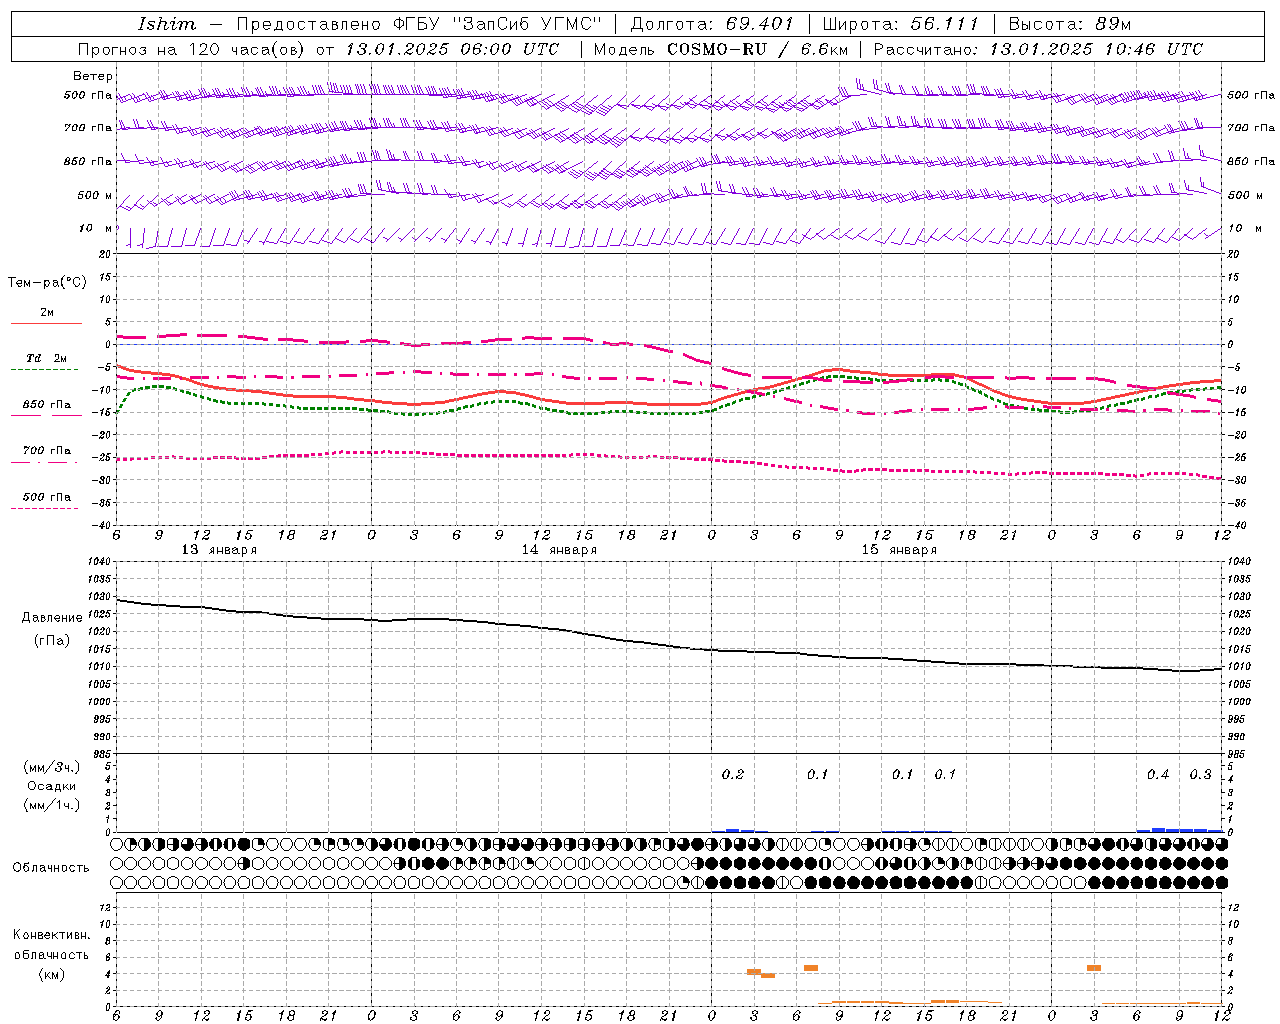
Task: Click the Давление chart label
Action: coord(52,618)
